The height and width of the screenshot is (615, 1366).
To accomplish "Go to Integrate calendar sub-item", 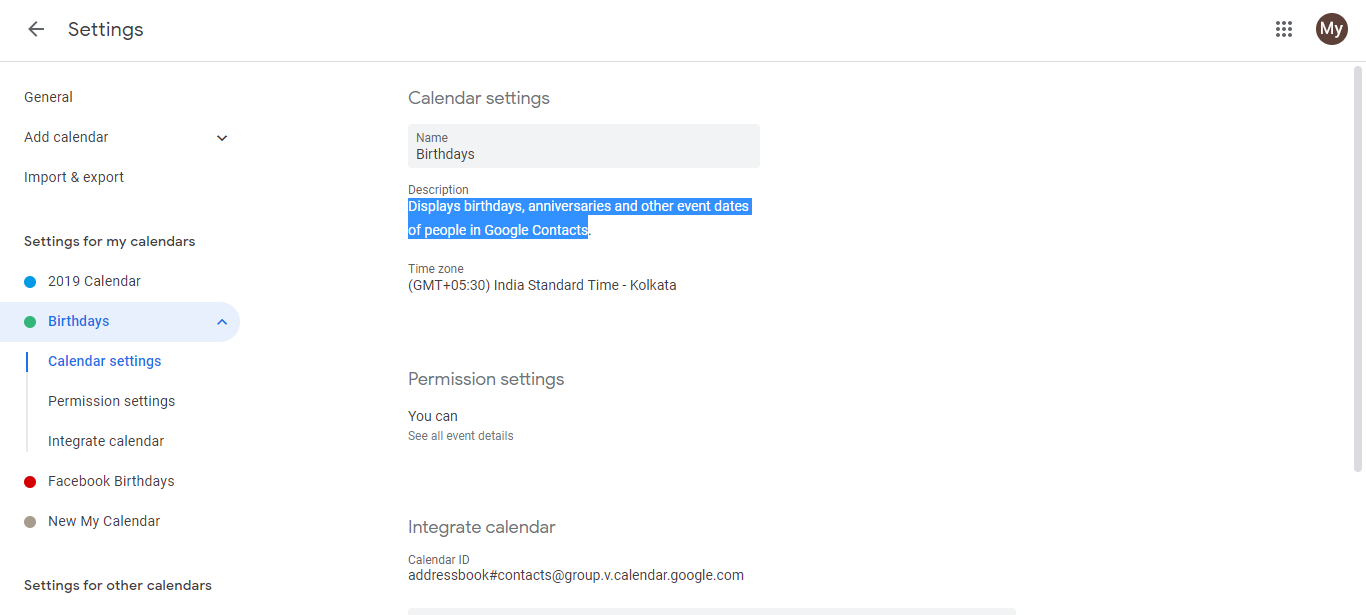I will coord(106,441).
